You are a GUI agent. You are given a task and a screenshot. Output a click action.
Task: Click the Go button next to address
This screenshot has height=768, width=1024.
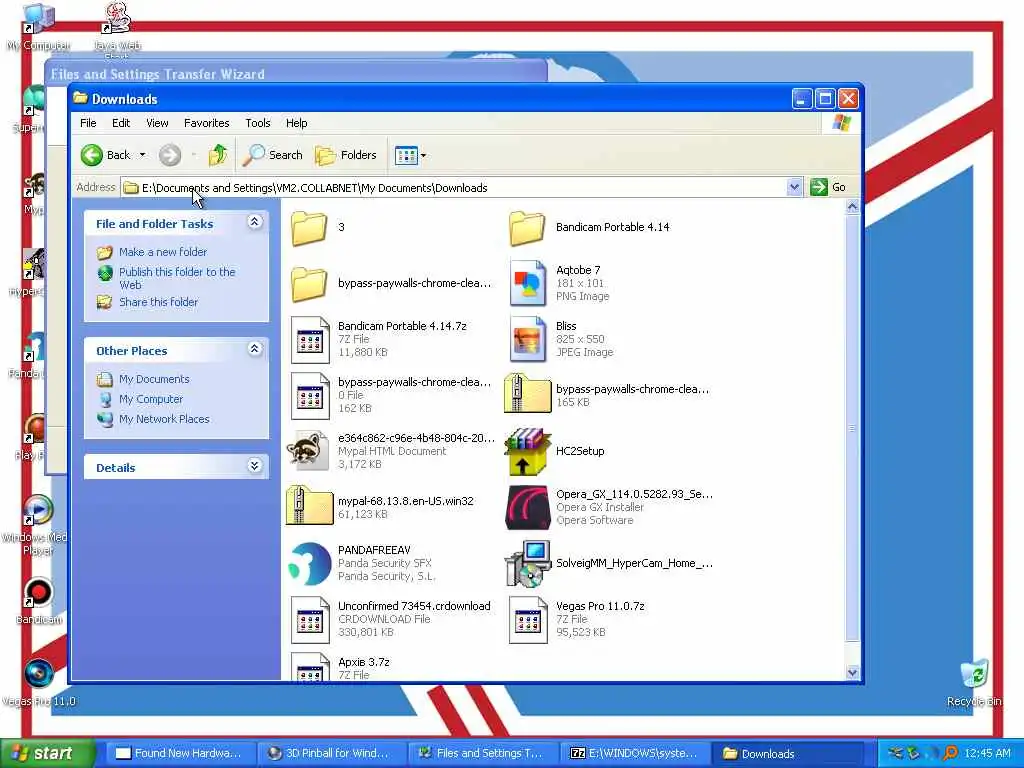click(829, 187)
